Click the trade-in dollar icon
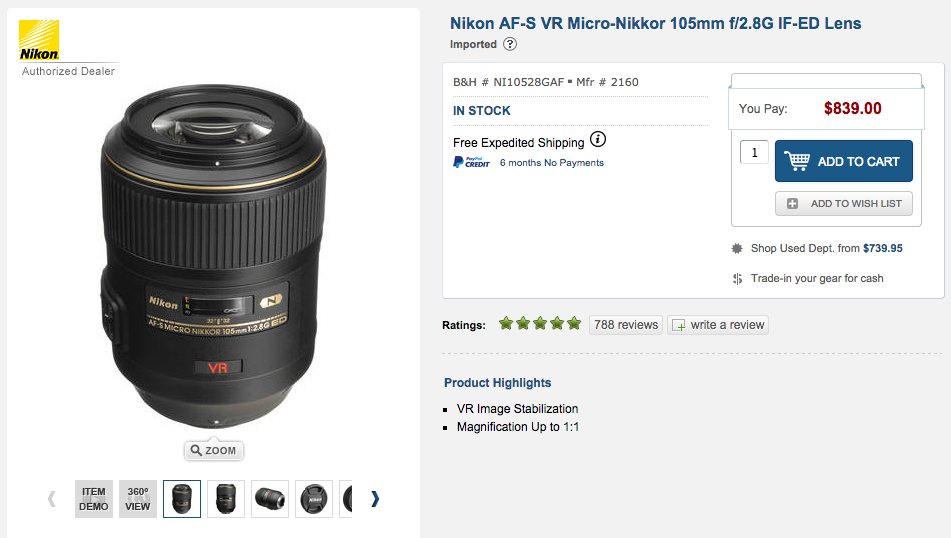The height and width of the screenshot is (538, 951). (738, 279)
